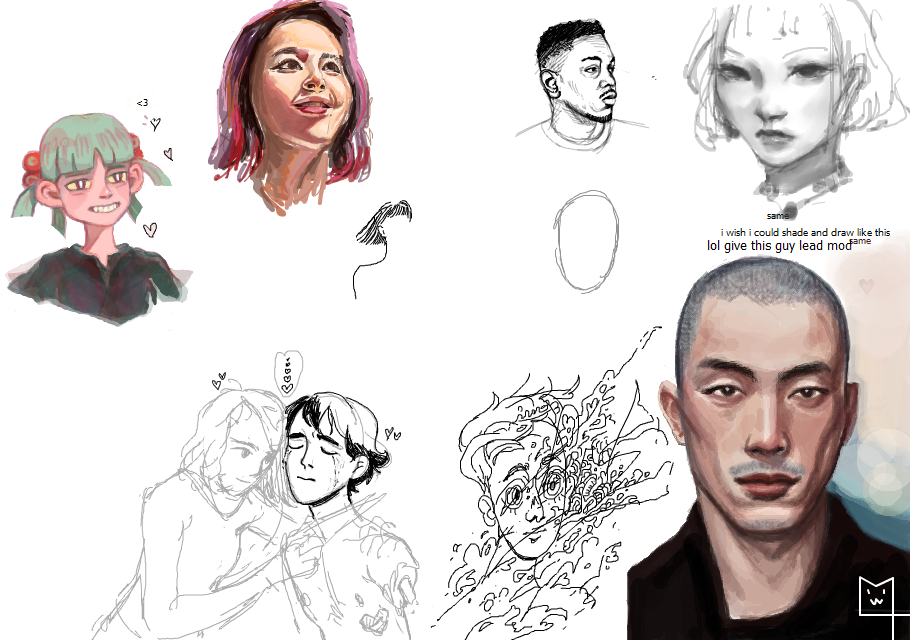The width and height of the screenshot is (910, 640).
Task: Click the small heart right of green-haired character's head
Action: pos(168,154)
